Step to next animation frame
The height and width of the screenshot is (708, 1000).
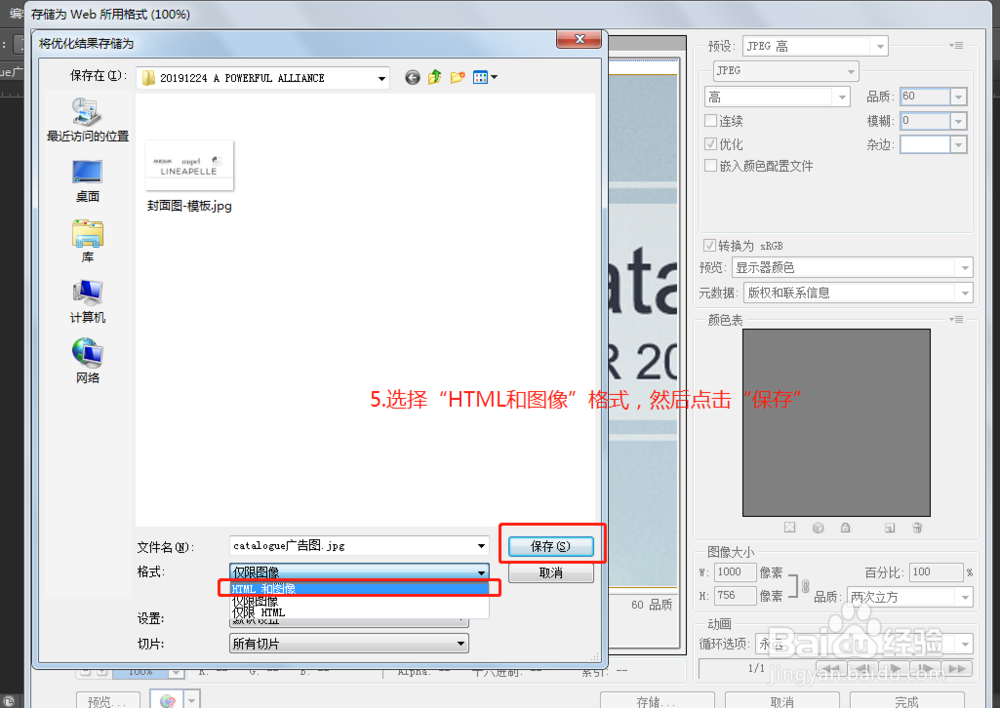926,668
